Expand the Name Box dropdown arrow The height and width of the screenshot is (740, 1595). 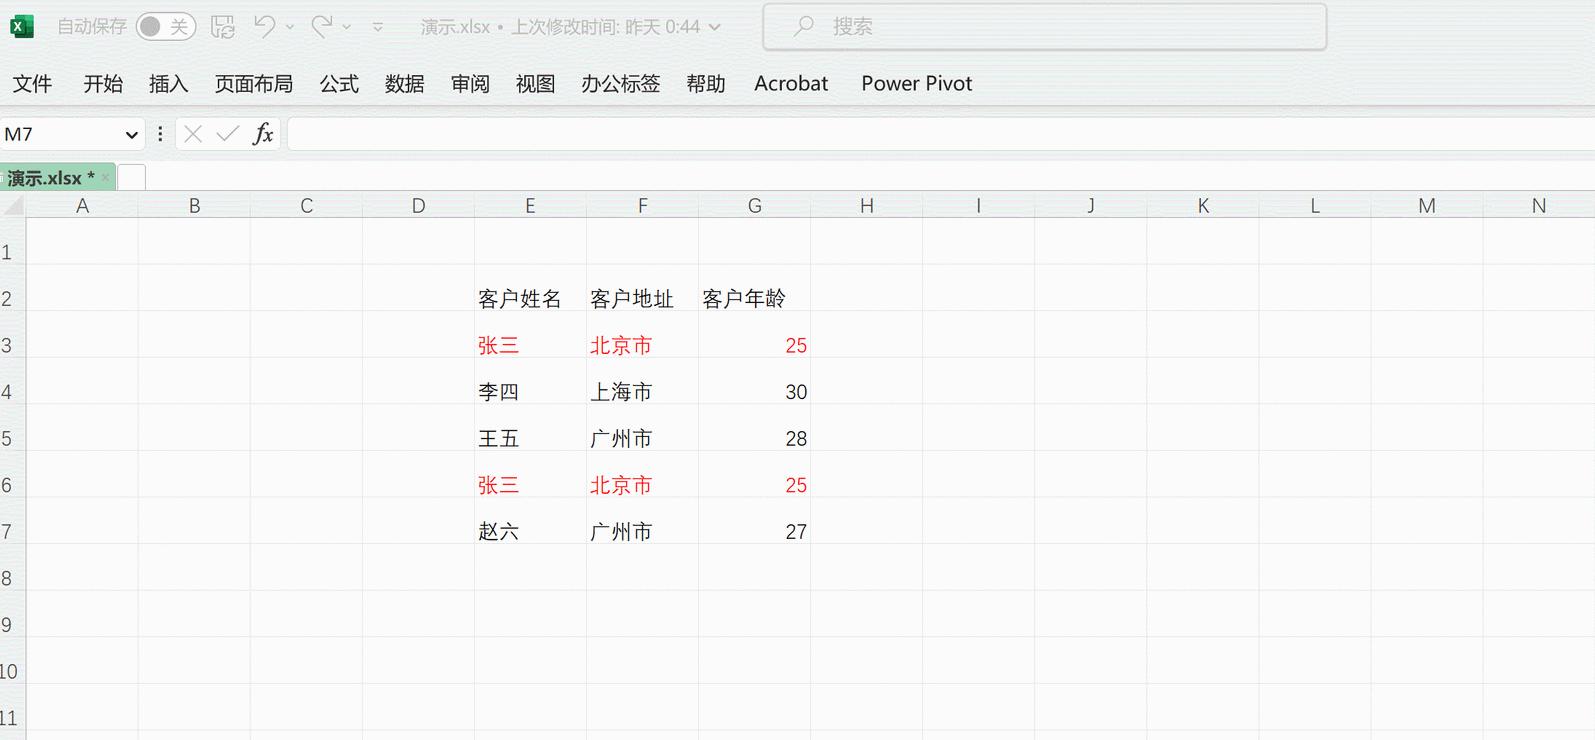(x=131, y=134)
